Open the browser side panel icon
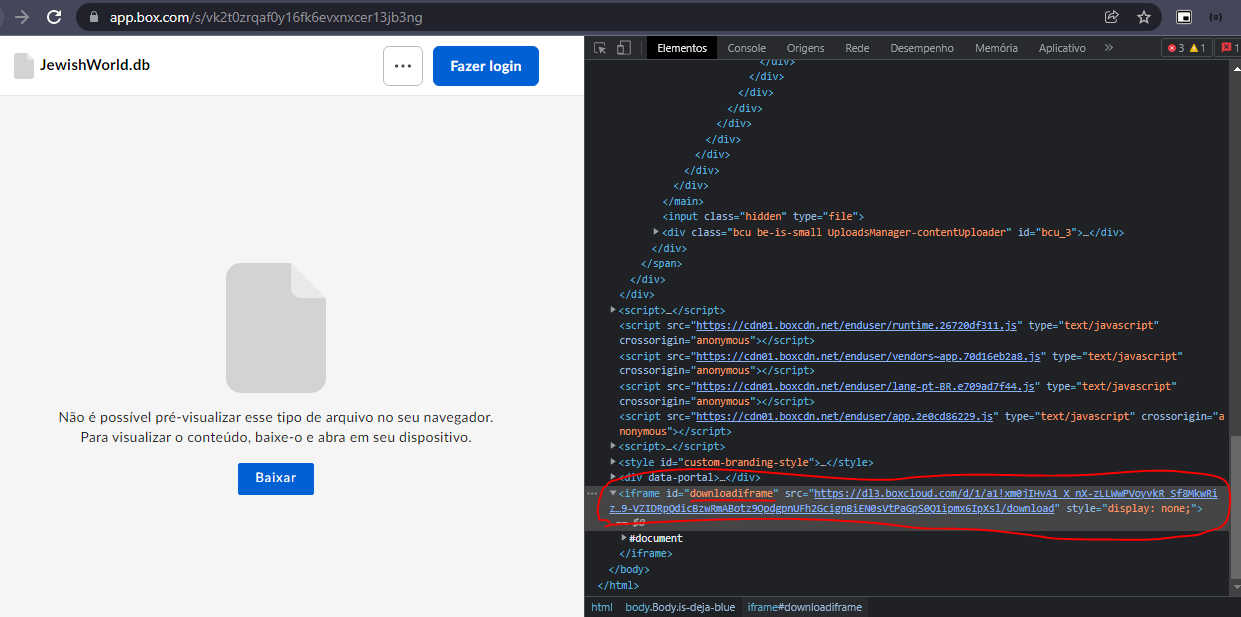This screenshot has width=1241, height=617. click(1184, 17)
